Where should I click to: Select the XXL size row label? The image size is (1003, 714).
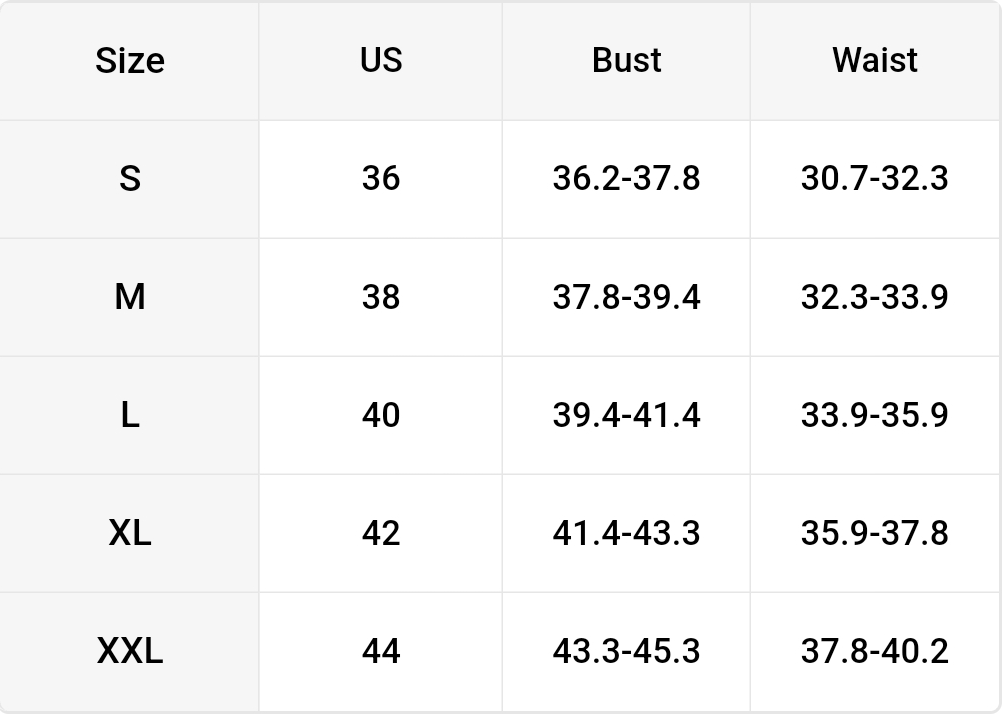pyautogui.click(x=130, y=651)
